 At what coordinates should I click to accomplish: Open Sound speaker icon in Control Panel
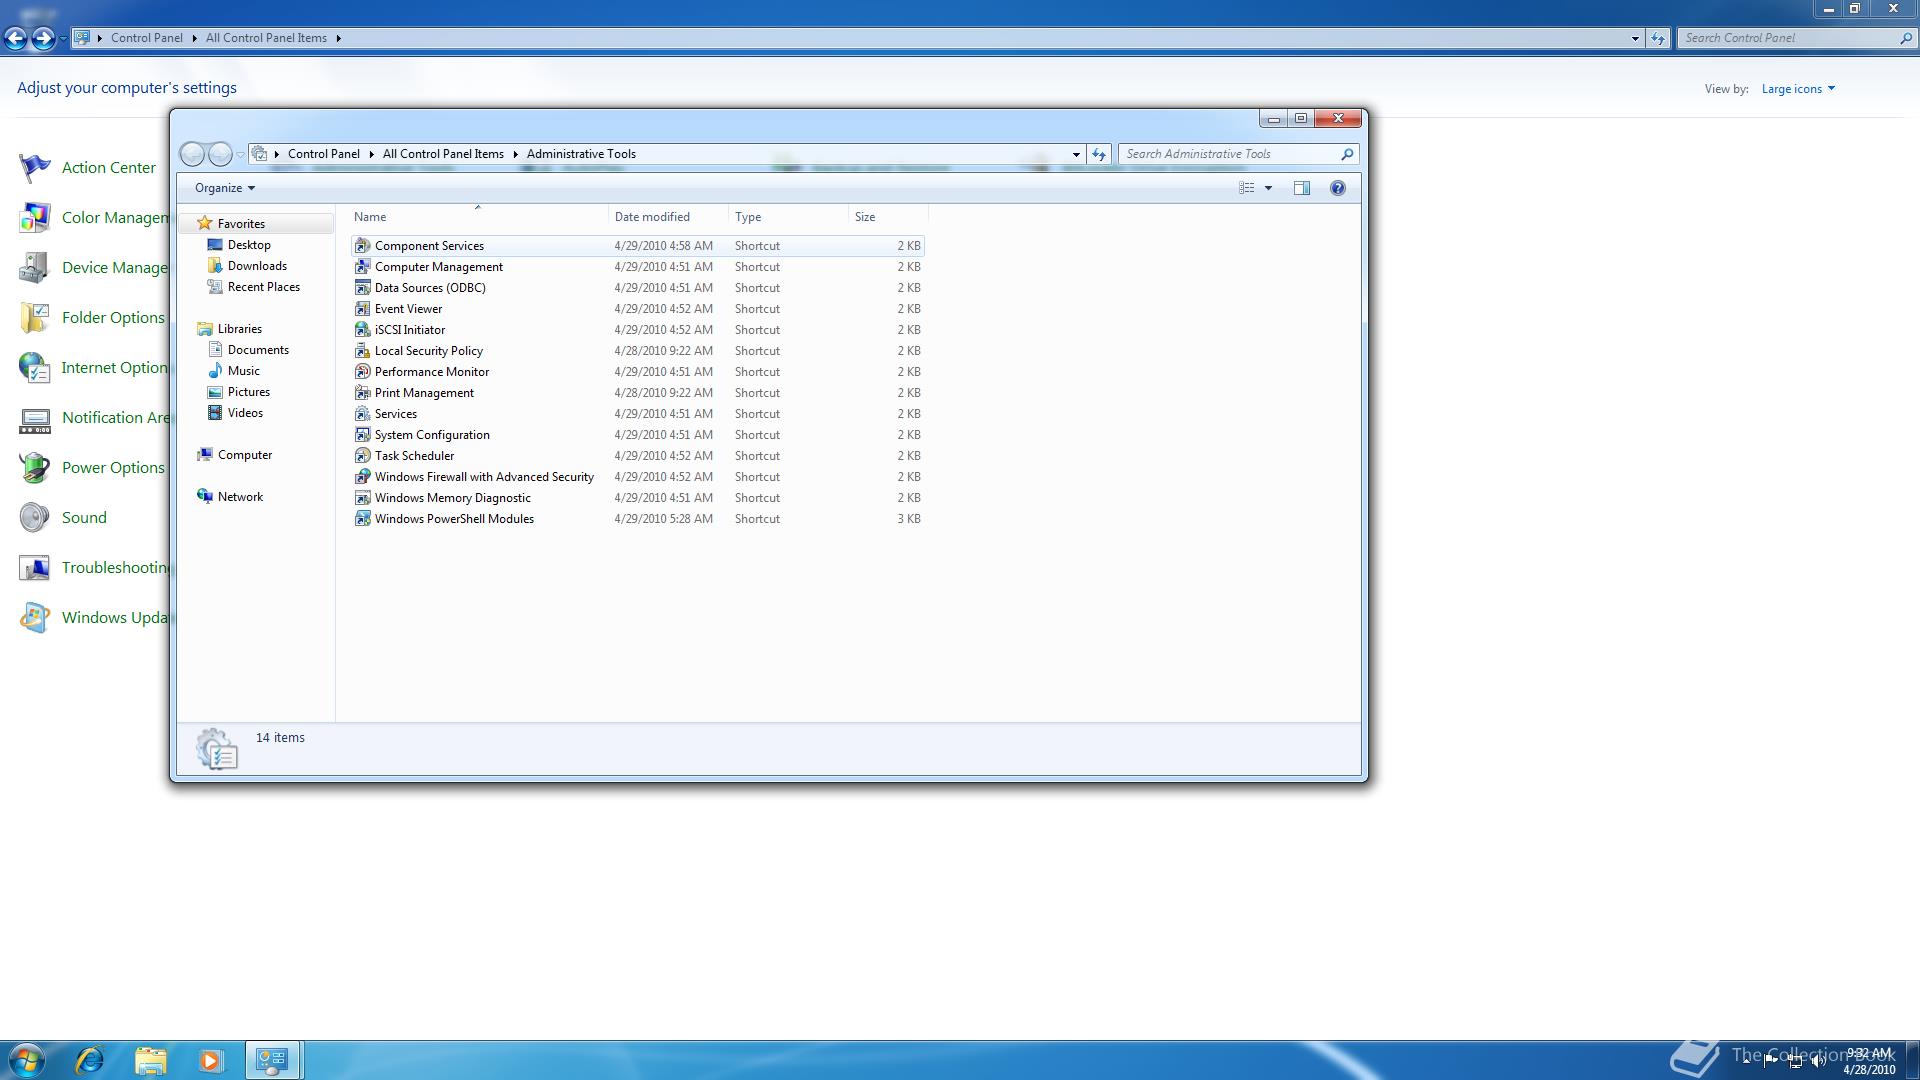34,518
